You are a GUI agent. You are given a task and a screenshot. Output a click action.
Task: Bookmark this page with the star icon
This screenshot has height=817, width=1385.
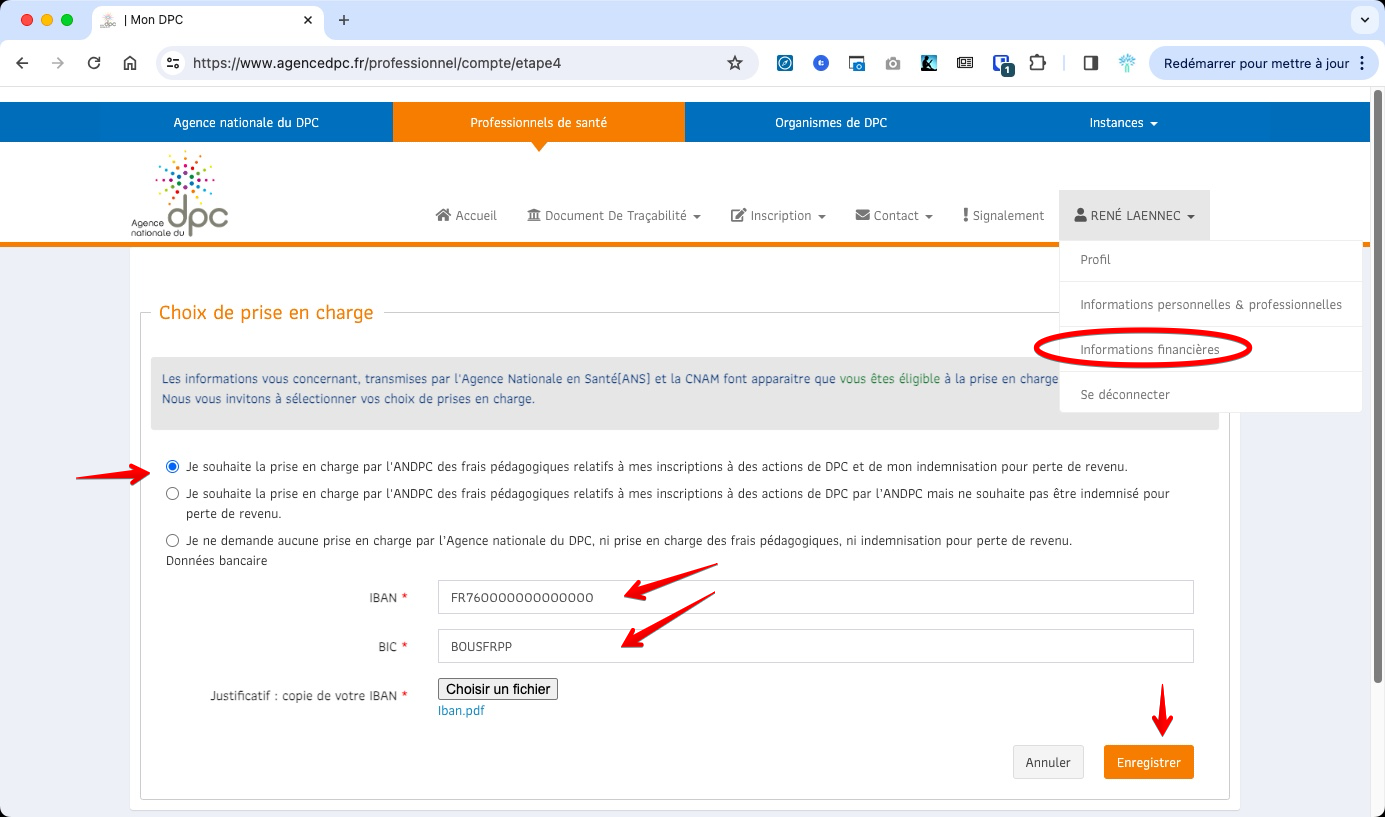click(735, 63)
